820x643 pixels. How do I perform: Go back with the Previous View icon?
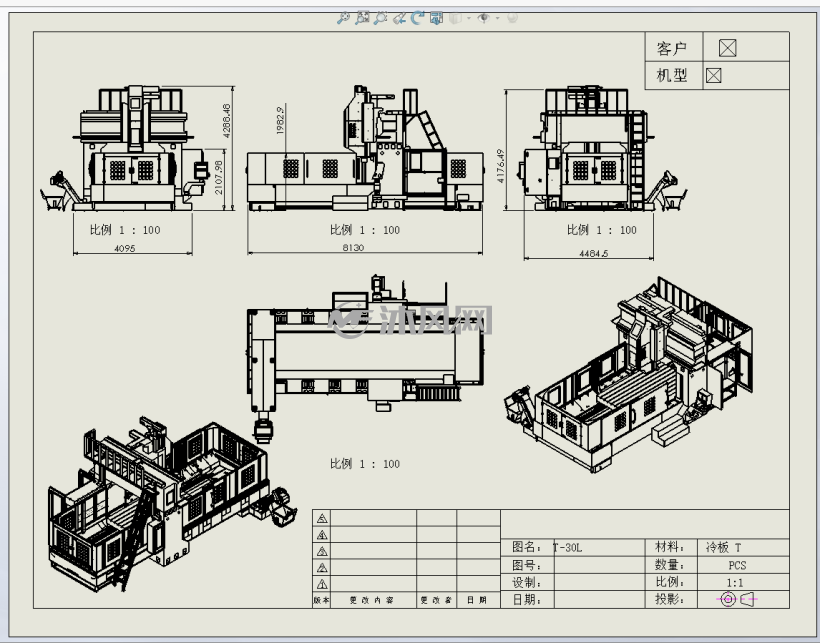tap(399, 18)
